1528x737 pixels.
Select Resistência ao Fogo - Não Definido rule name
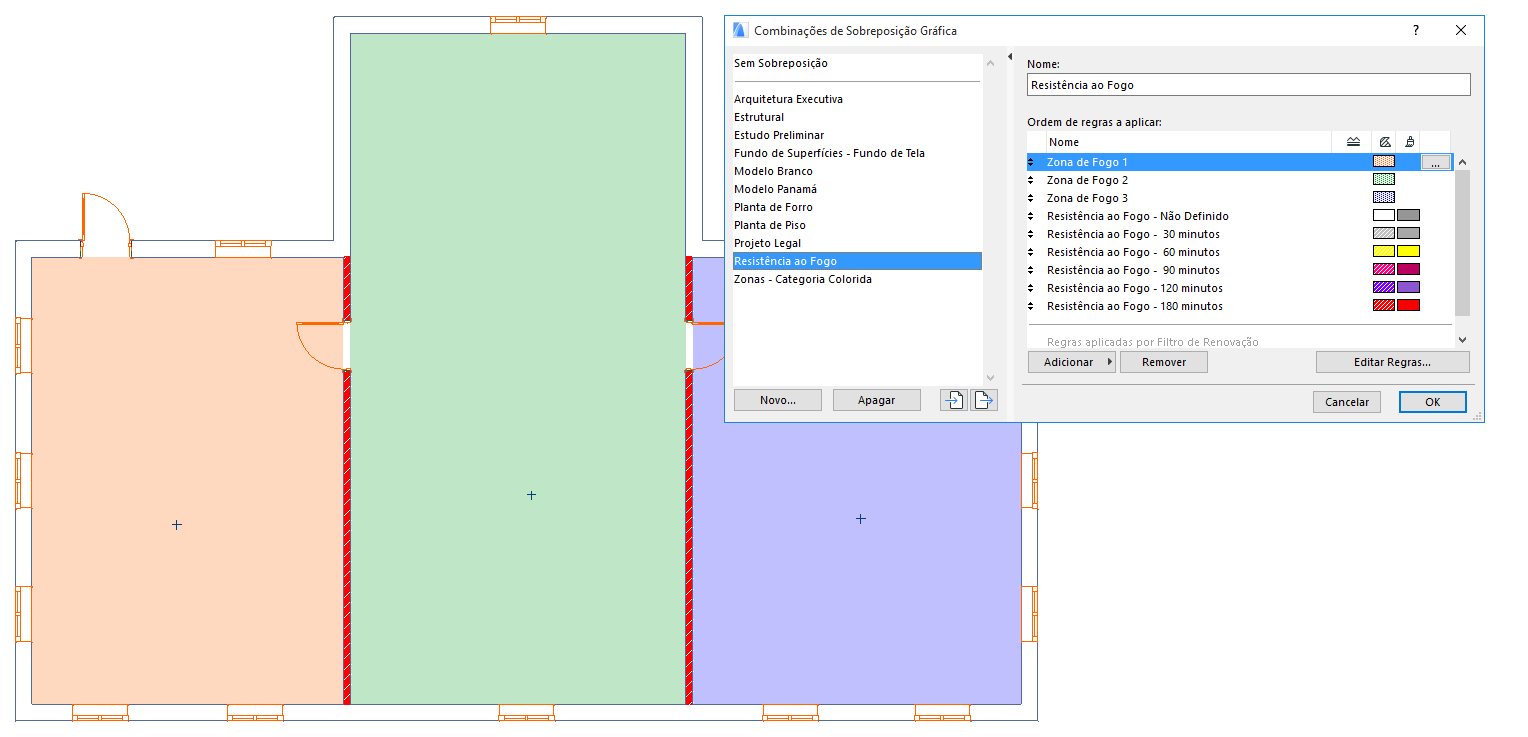pos(1138,216)
